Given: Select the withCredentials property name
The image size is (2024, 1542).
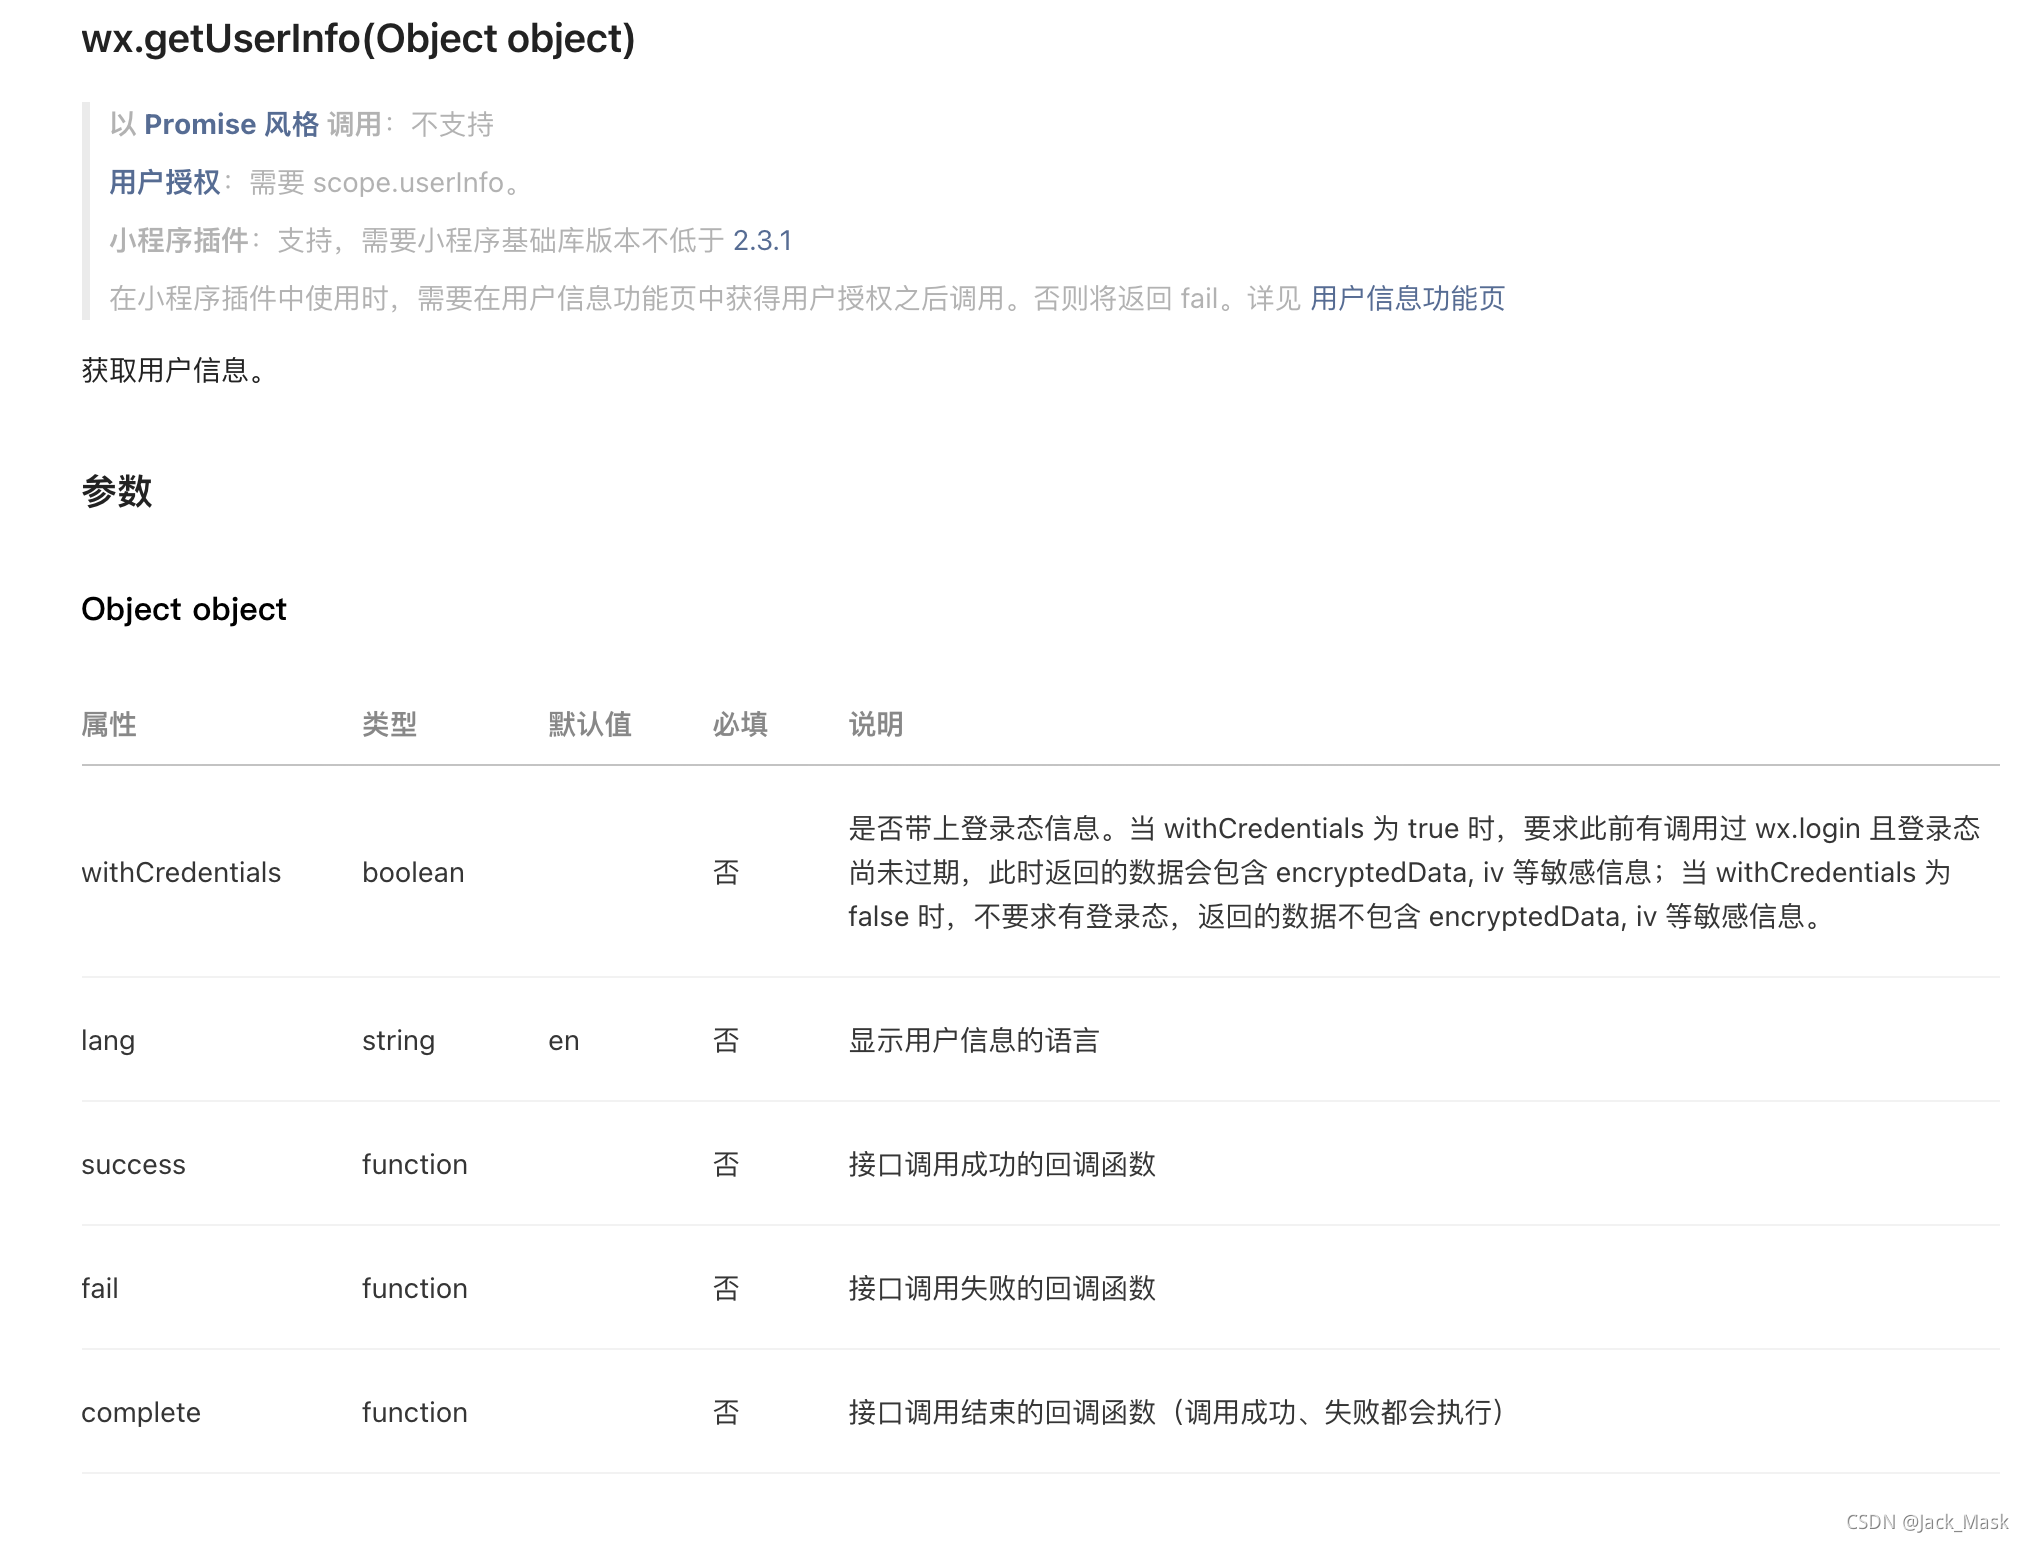Looking at the screenshot, I should point(181,872).
